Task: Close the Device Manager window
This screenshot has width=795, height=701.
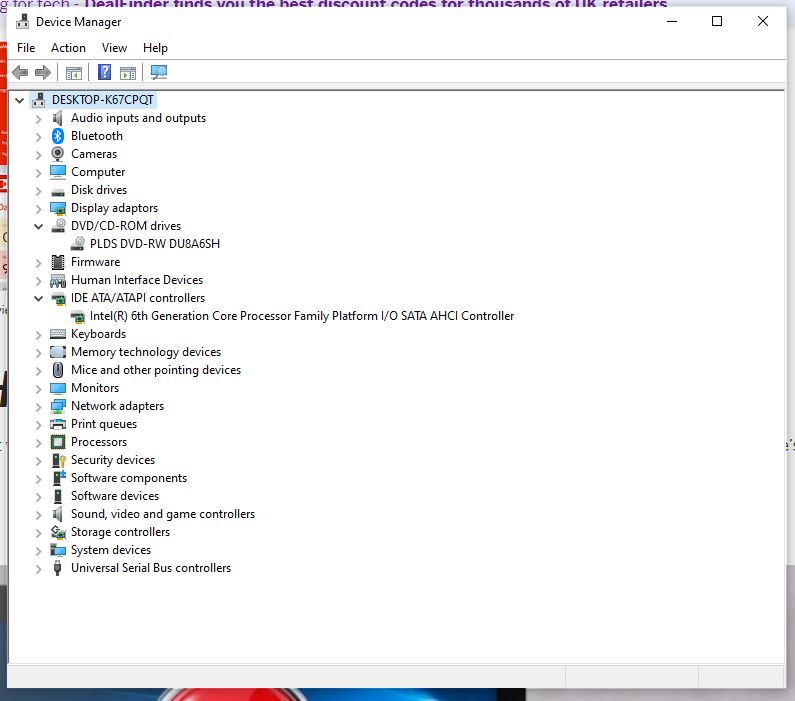Action: [763, 21]
